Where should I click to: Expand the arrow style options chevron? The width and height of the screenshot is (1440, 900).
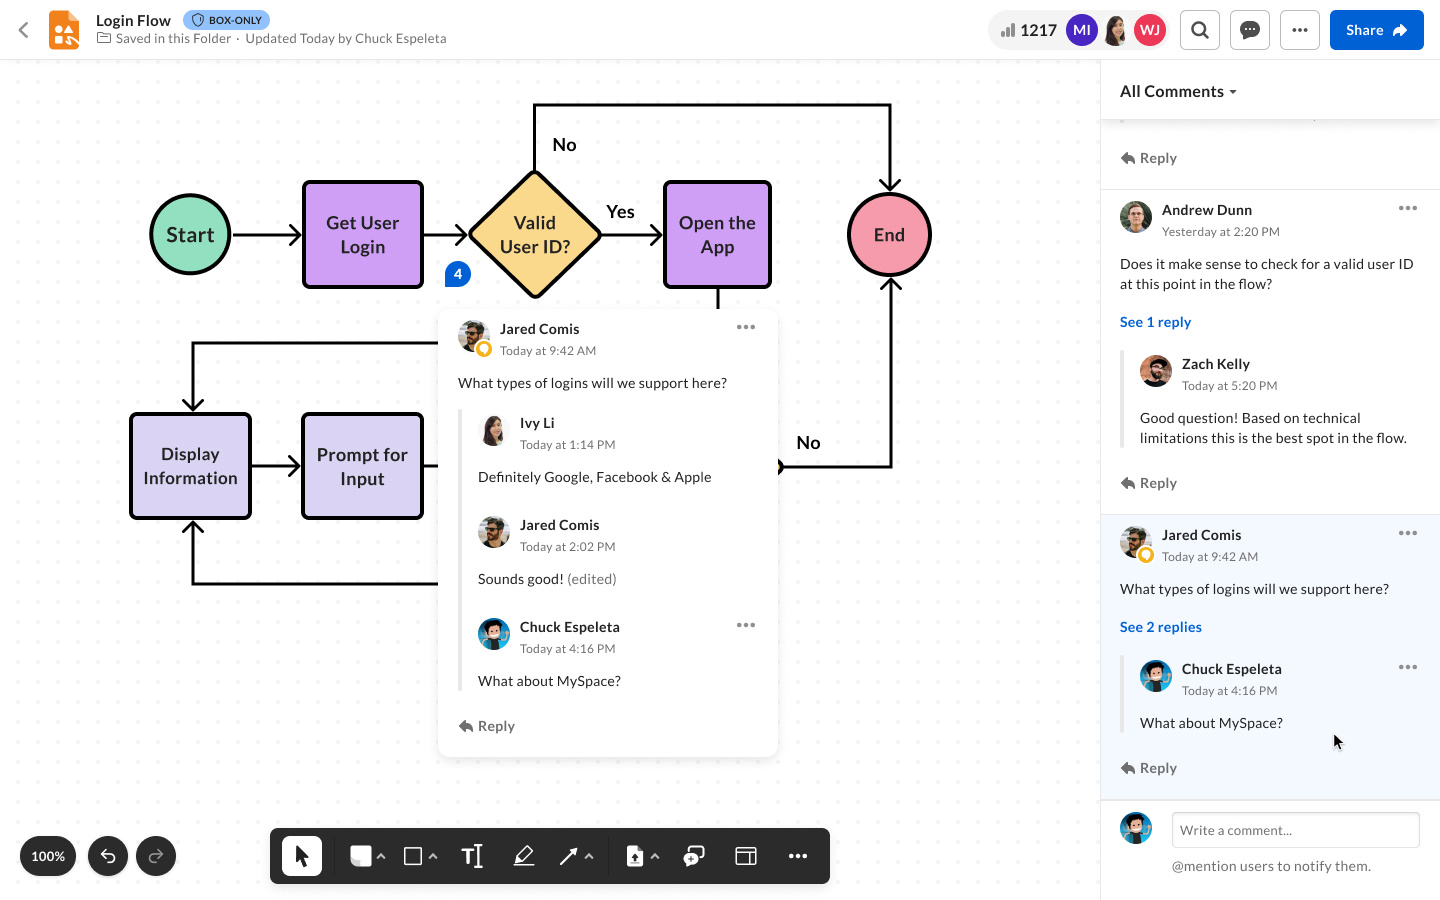click(588, 860)
